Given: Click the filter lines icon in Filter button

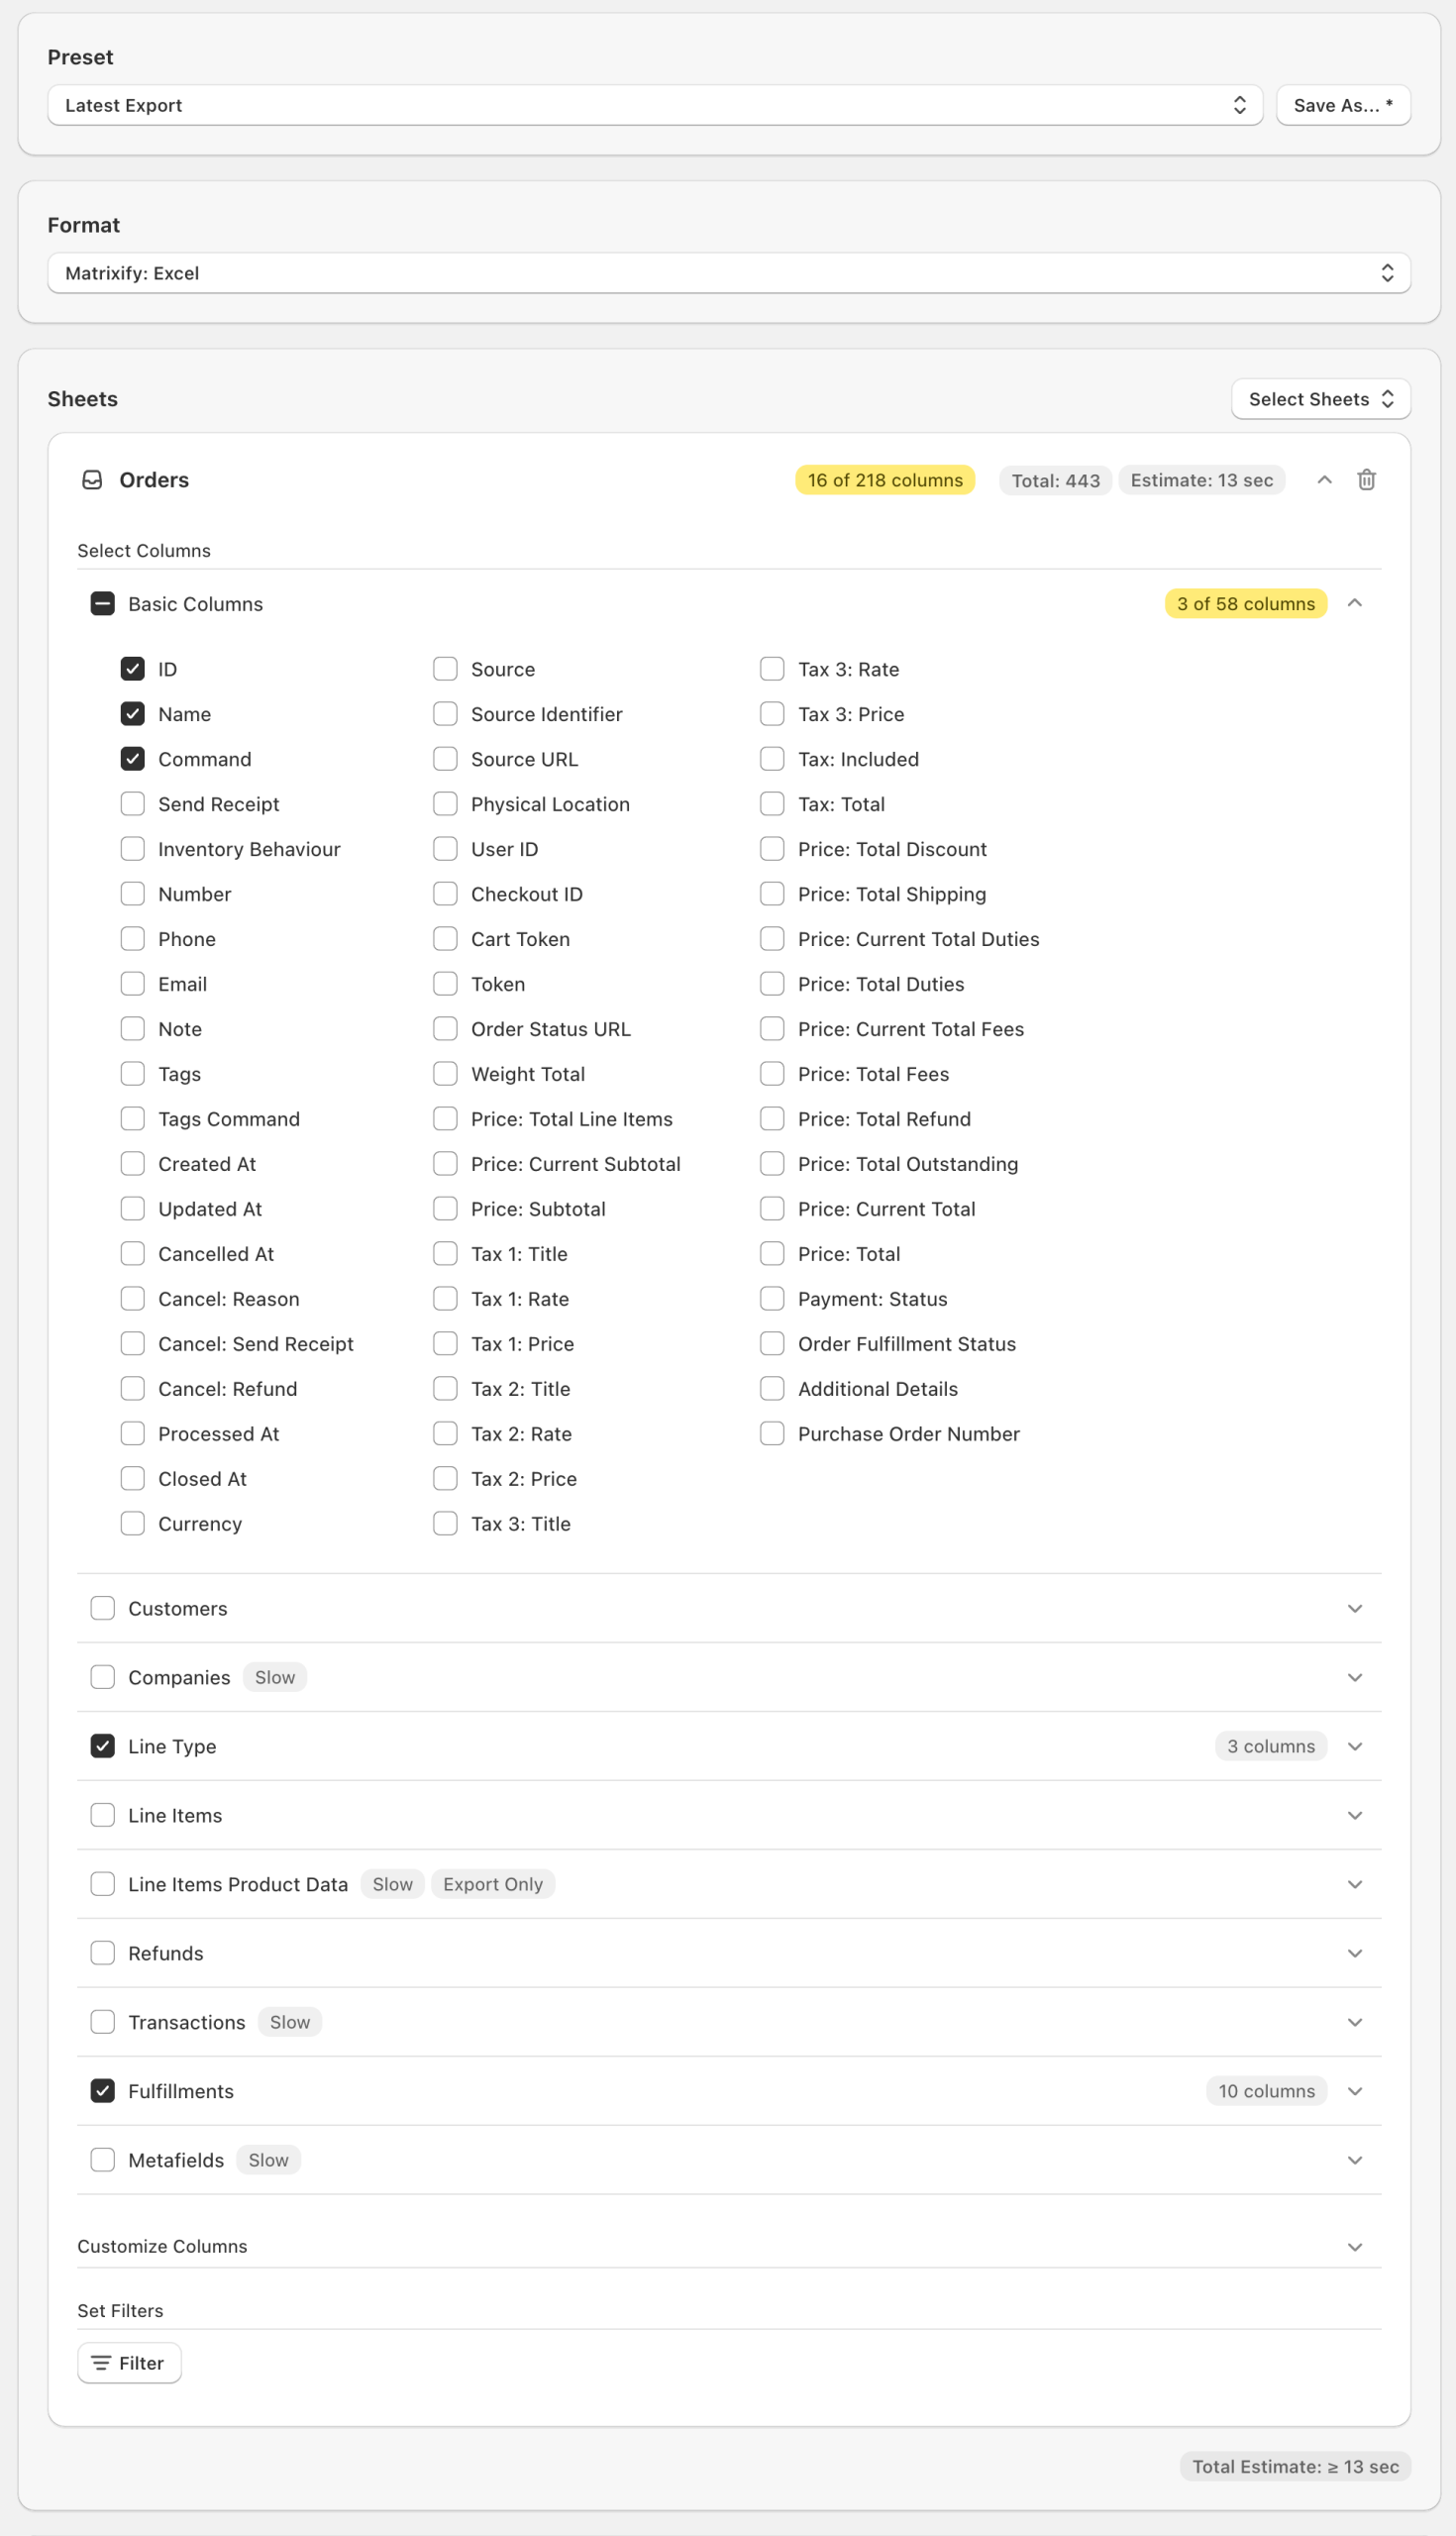Looking at the screenshot, I should click(x=101, y=2363).
